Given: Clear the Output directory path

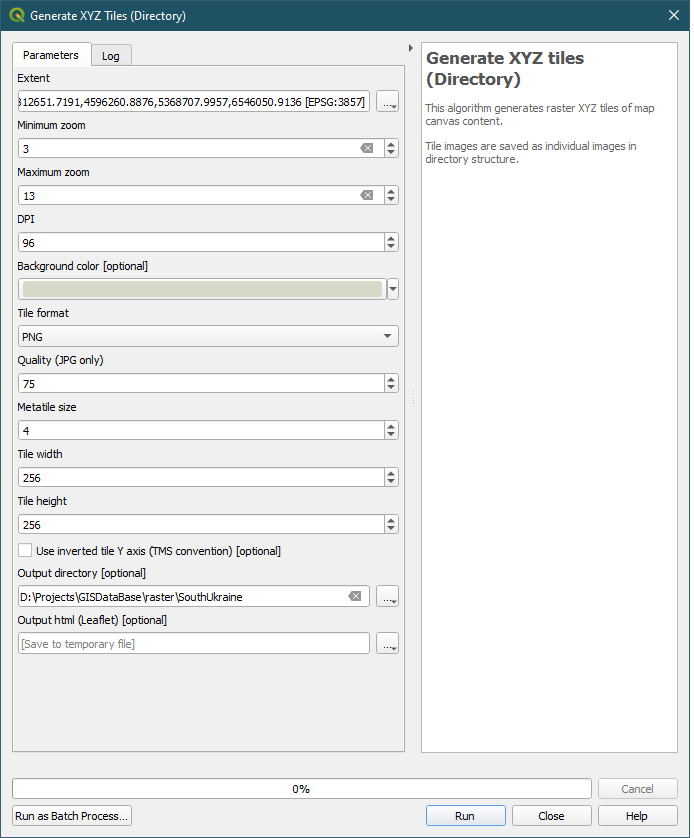Looking at the screenshot, I should (355, 596).
